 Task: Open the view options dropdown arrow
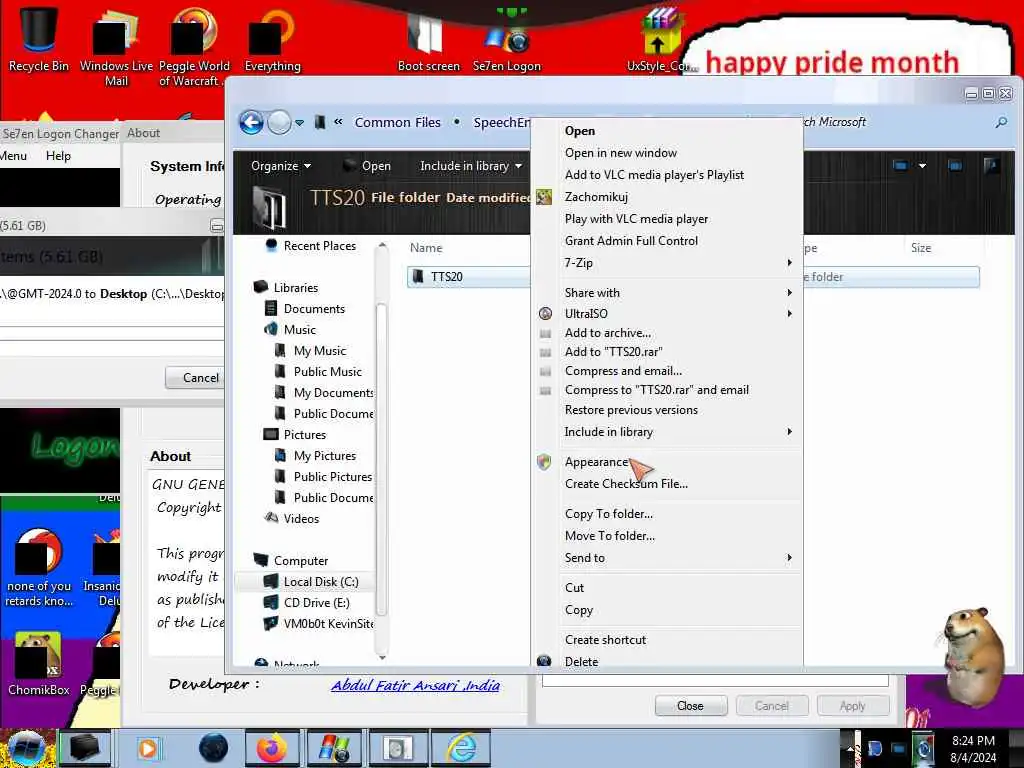(922, 166)
